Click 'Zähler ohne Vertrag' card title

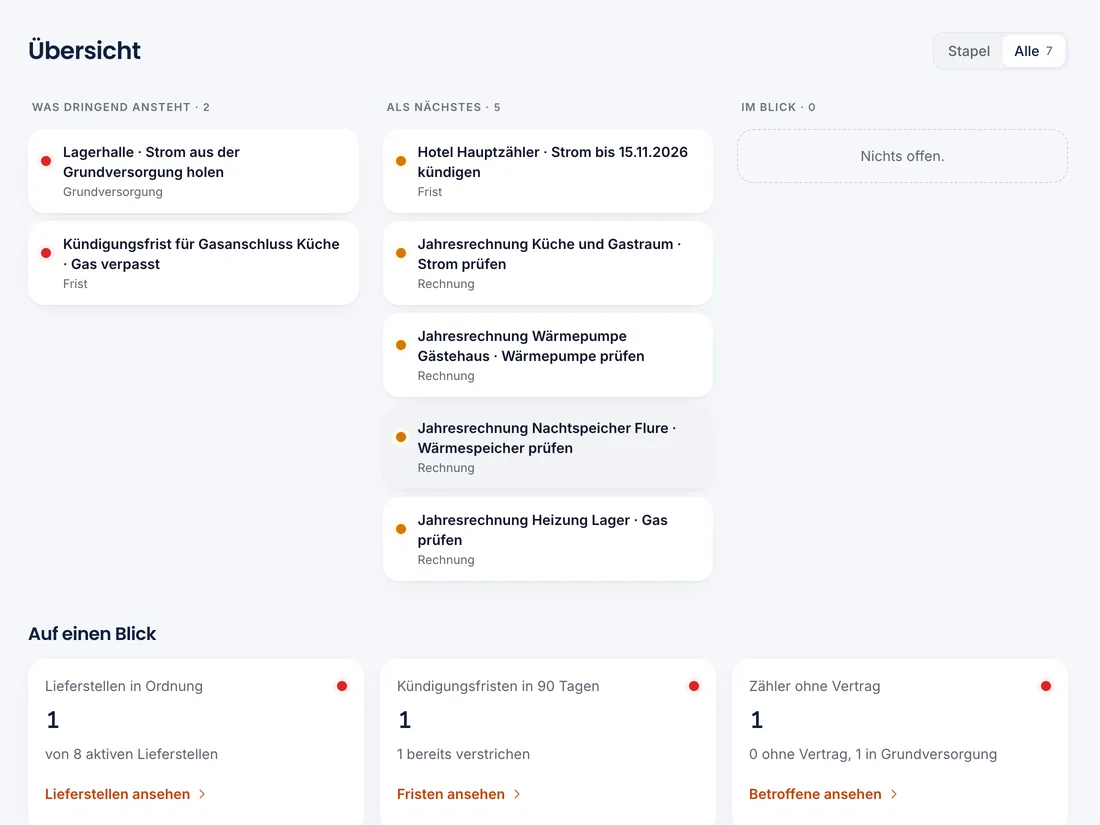pos(814,686)
